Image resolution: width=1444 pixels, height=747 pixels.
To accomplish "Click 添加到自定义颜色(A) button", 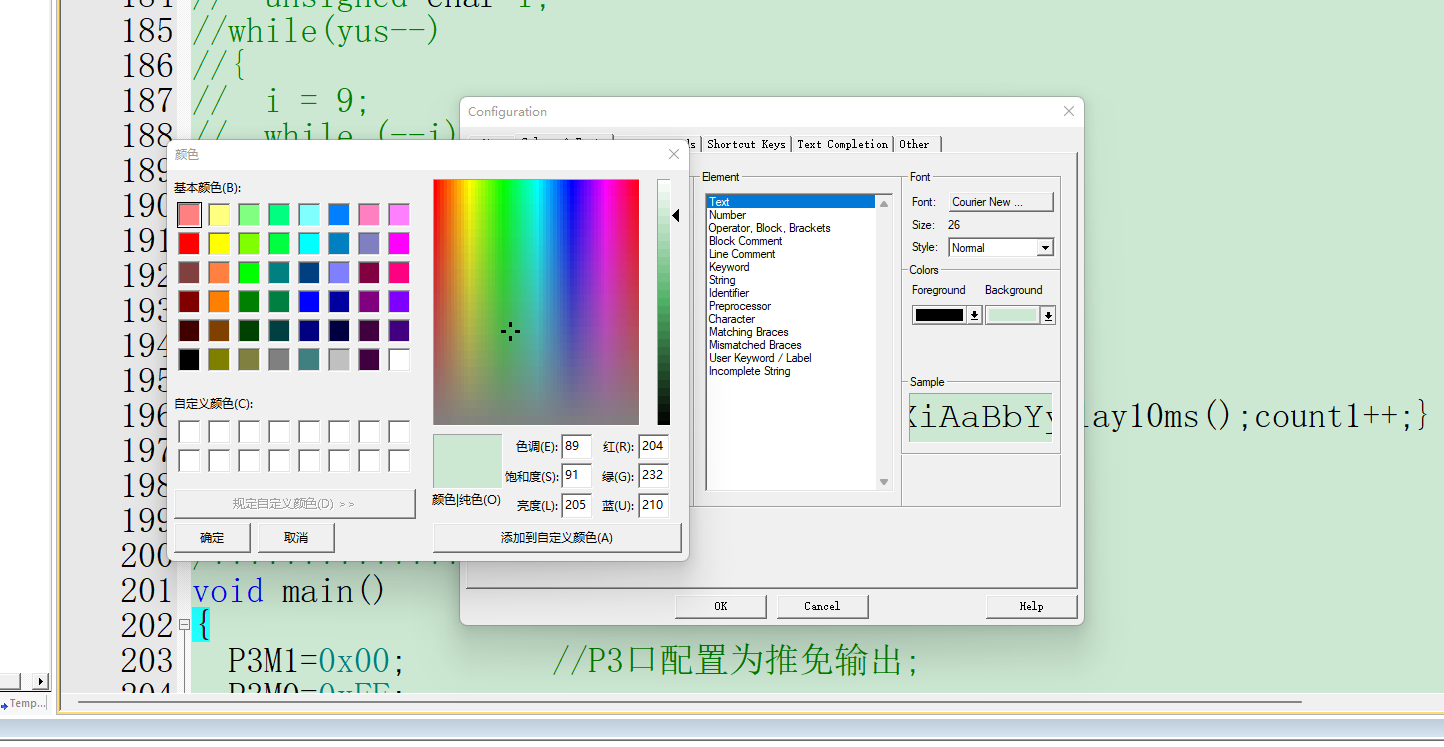I will [x=557, y=537].
